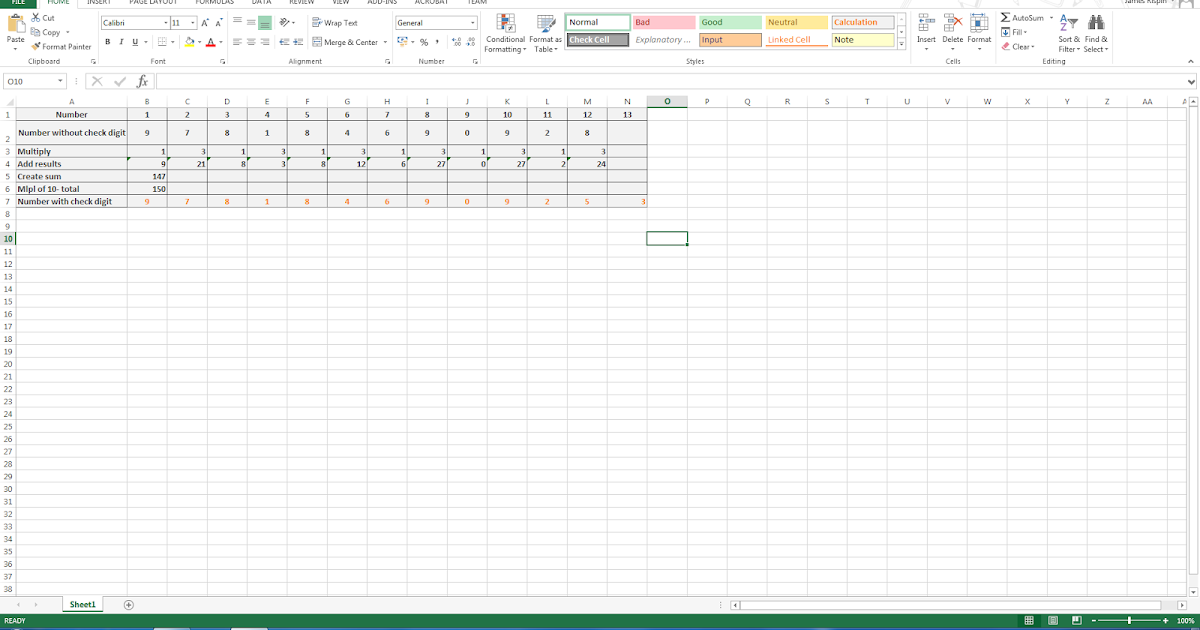Click the Format Painter brush
Image resolution: width=1200 pixels, height=630 pixels.
(36, 46)
